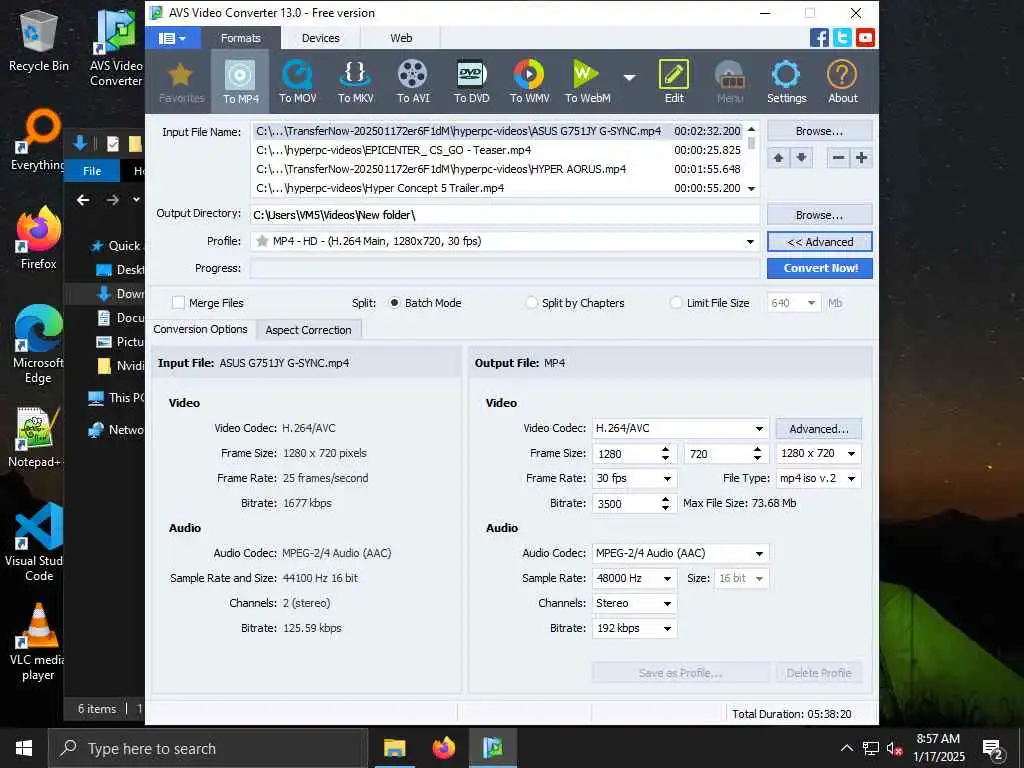Select the To MP4 format icon
Screen dimensions: 1024x768
tap(240, 82)
